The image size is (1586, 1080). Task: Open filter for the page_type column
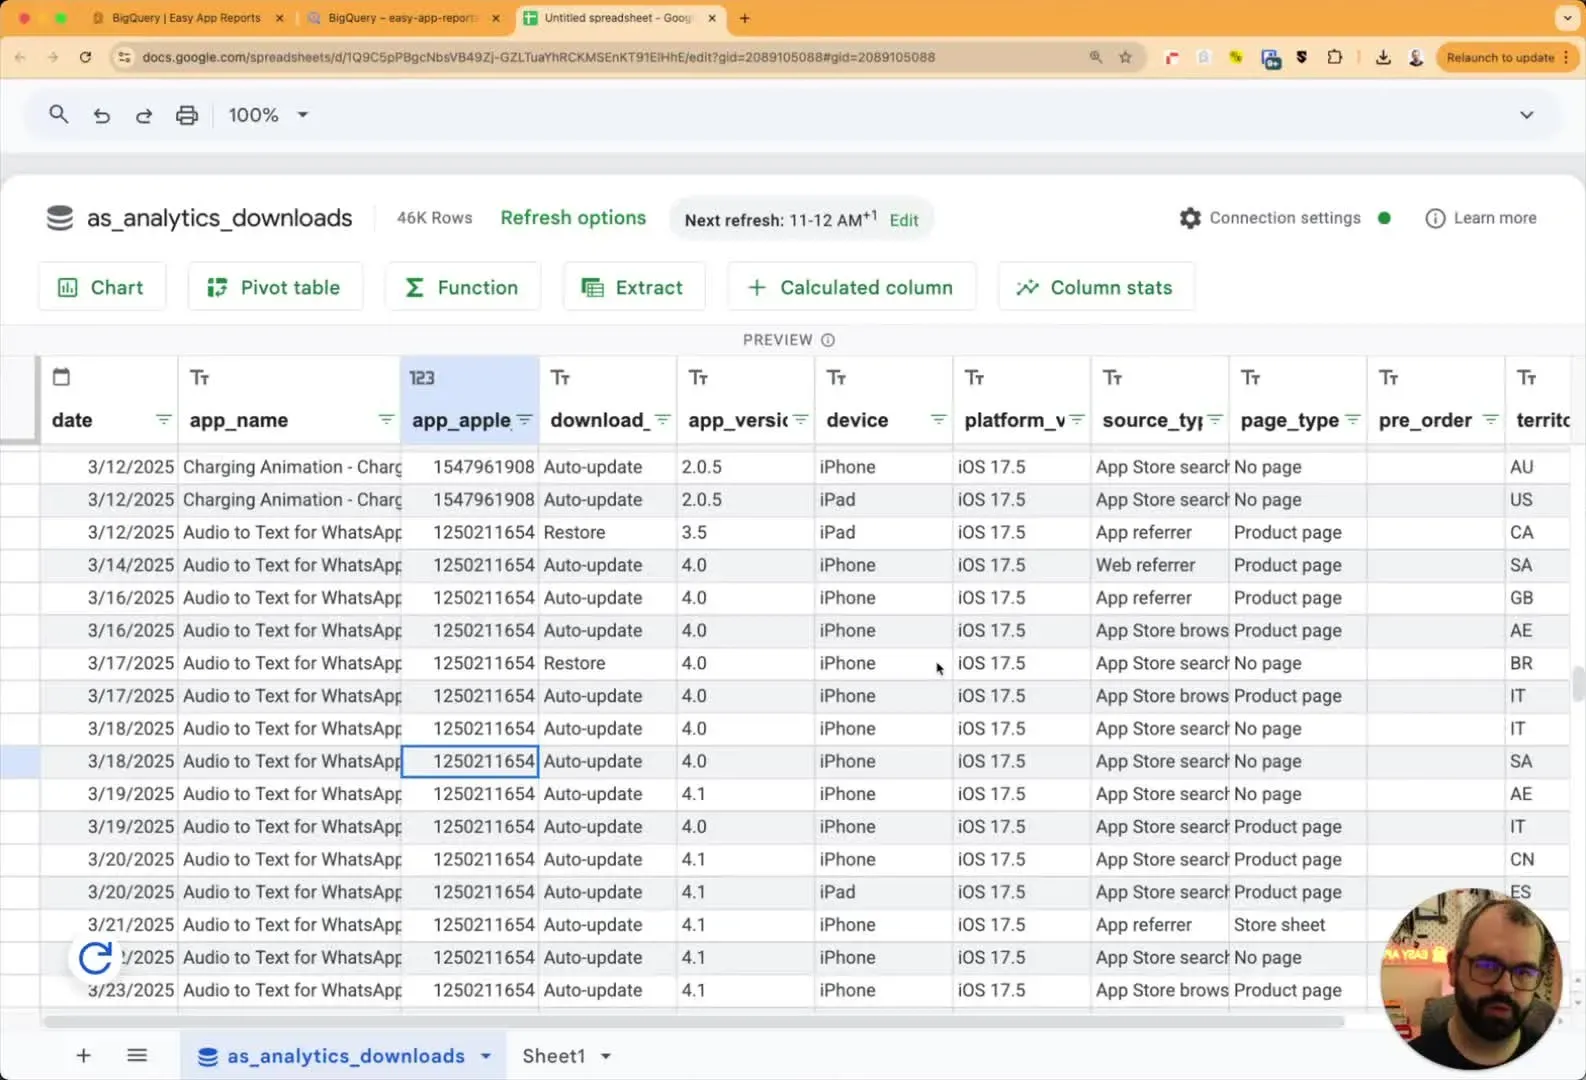[x=1352, y=420]
